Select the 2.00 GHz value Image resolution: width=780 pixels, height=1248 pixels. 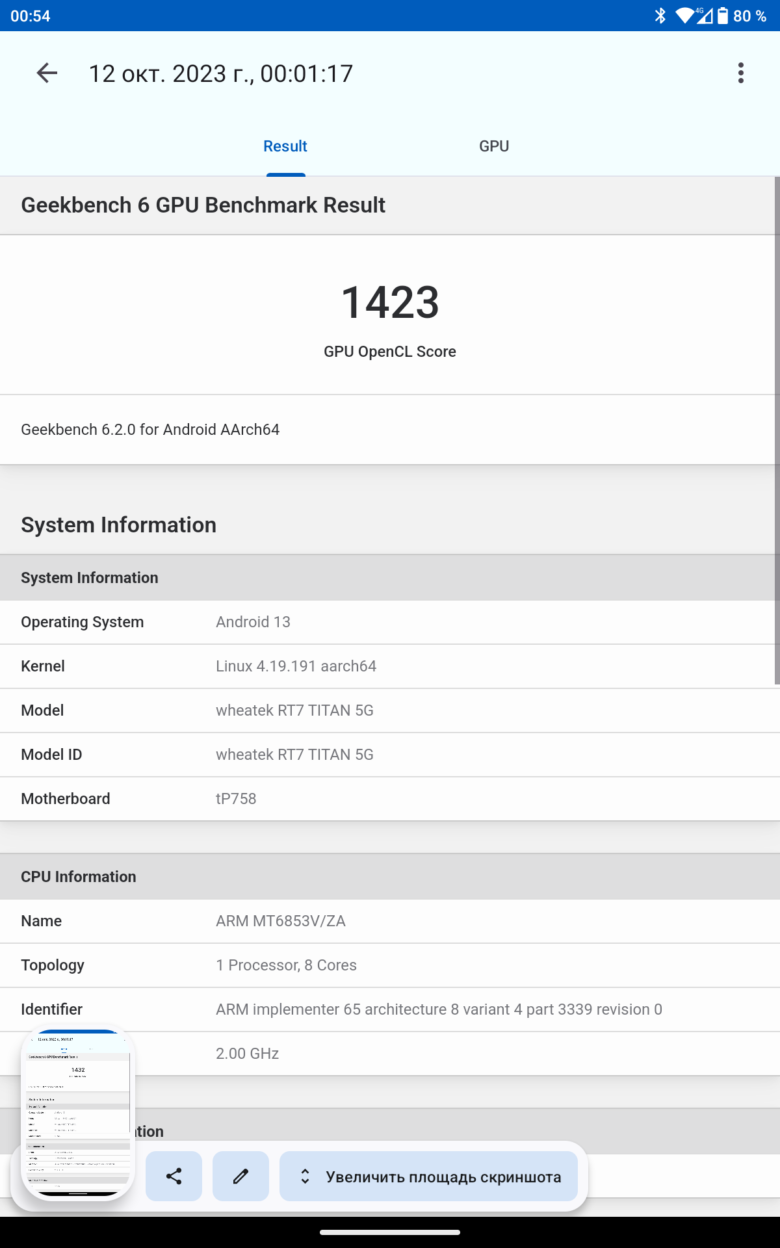(247, 1053)
